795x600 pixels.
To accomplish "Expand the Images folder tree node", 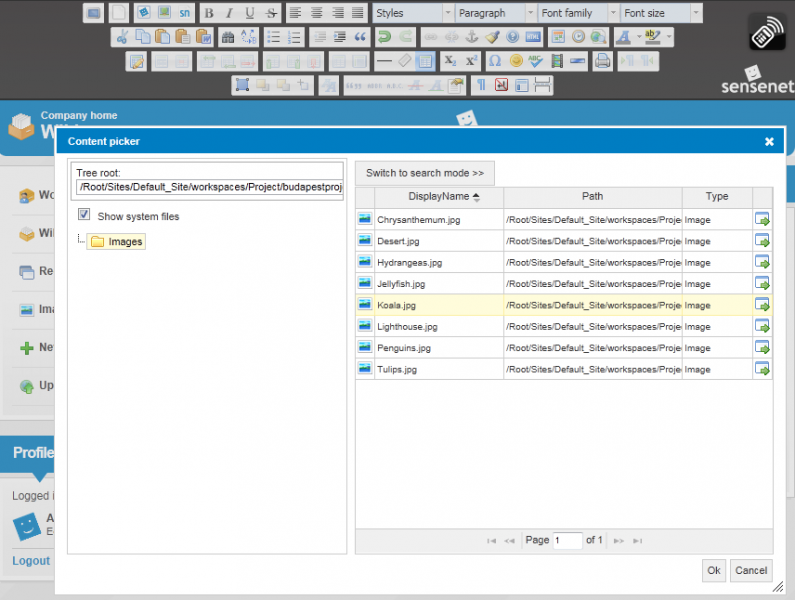I will pyautogui.click(x=81, y=239).
